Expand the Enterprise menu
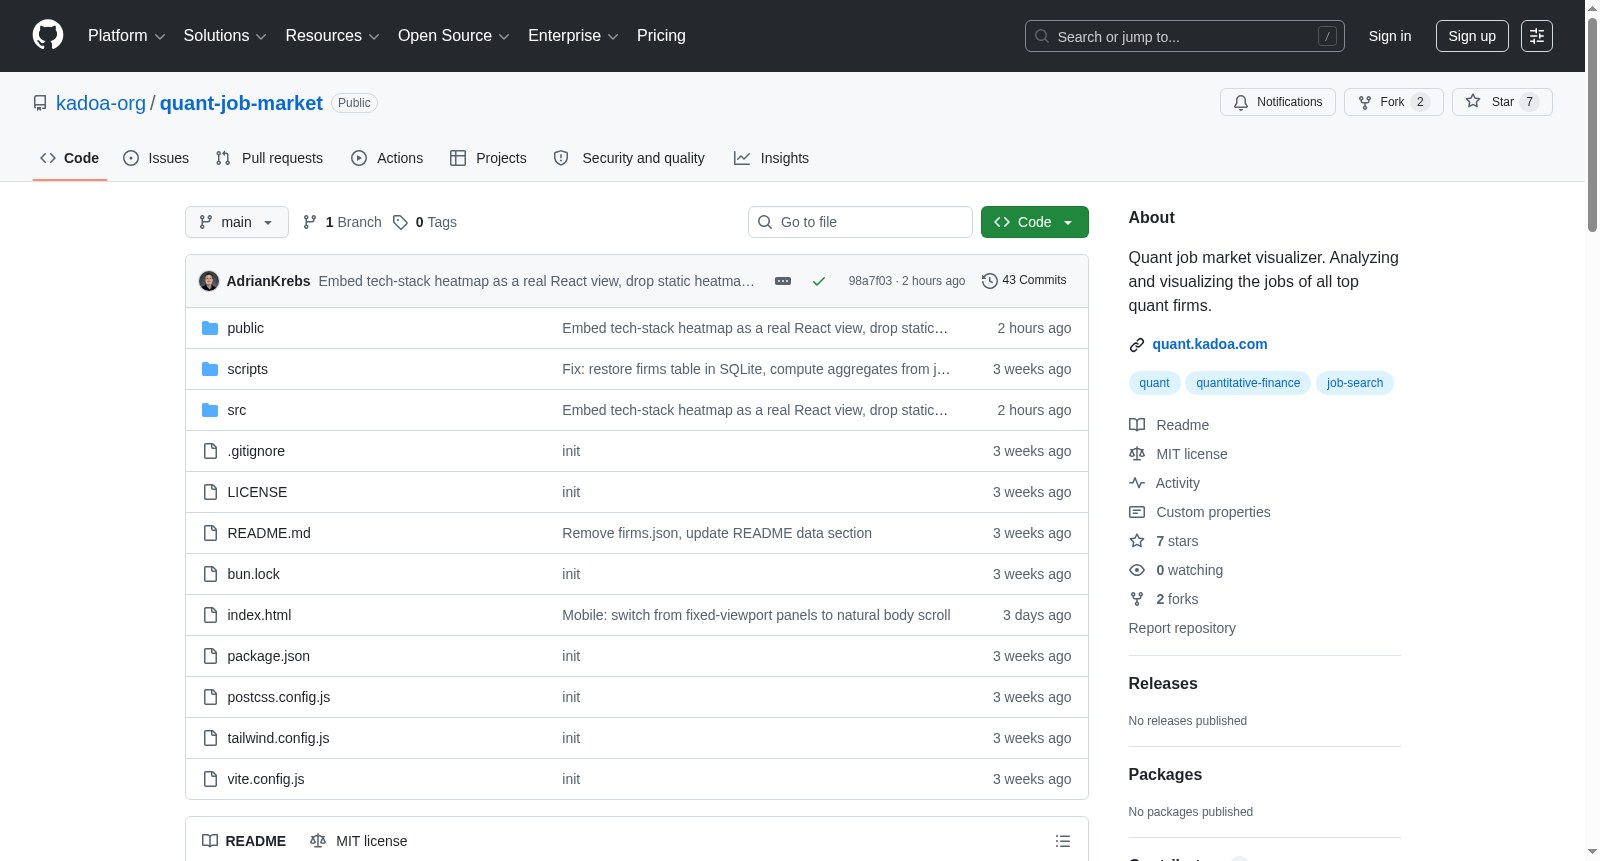 coord(573,36)
